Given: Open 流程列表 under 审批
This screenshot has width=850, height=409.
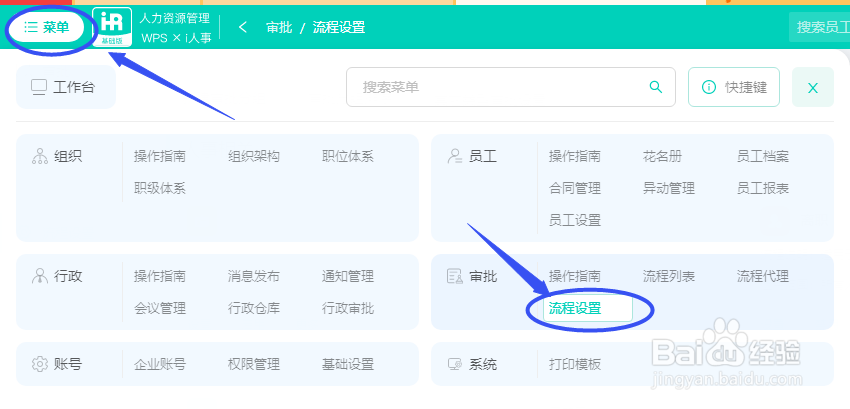Looking at the screenshot, I should 669,276.
